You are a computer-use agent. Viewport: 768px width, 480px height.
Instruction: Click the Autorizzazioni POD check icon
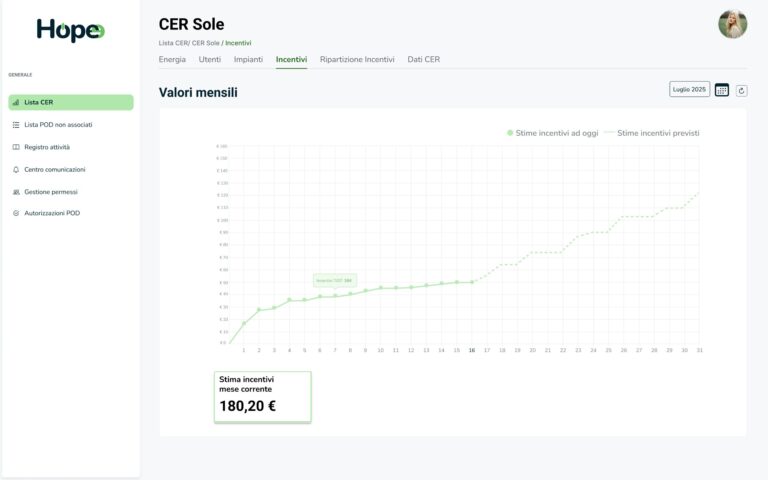click(16, 213)
